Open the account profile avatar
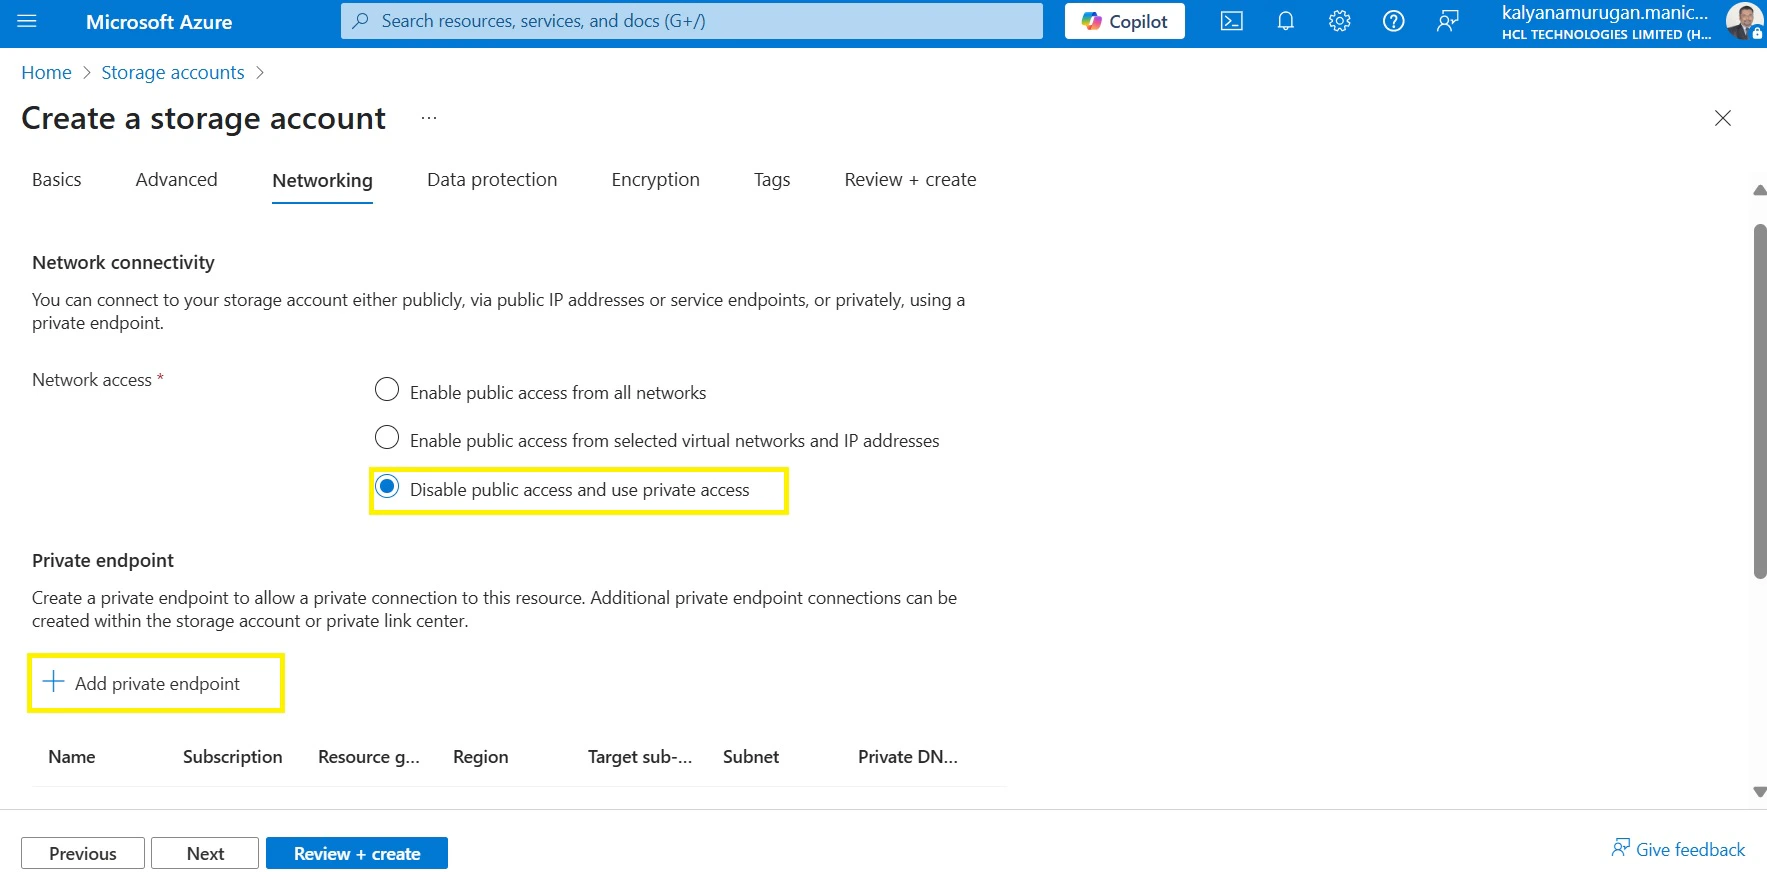The width and height of the screenshot is (1767, 872). (1745, 21)
